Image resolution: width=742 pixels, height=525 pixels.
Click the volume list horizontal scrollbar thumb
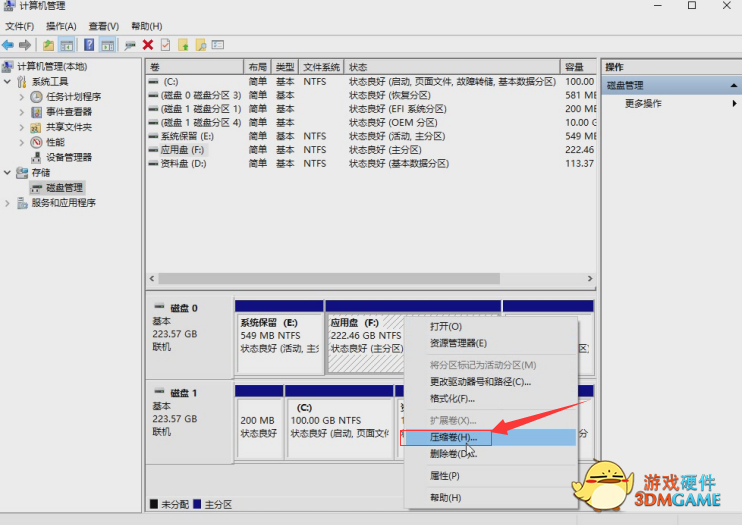(x=329, y=278)
